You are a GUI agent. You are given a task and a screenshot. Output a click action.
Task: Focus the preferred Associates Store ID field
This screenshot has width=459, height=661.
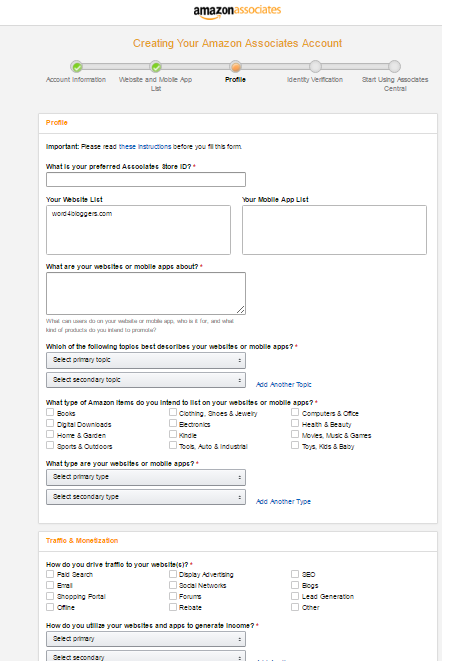[x=146, y=180]
